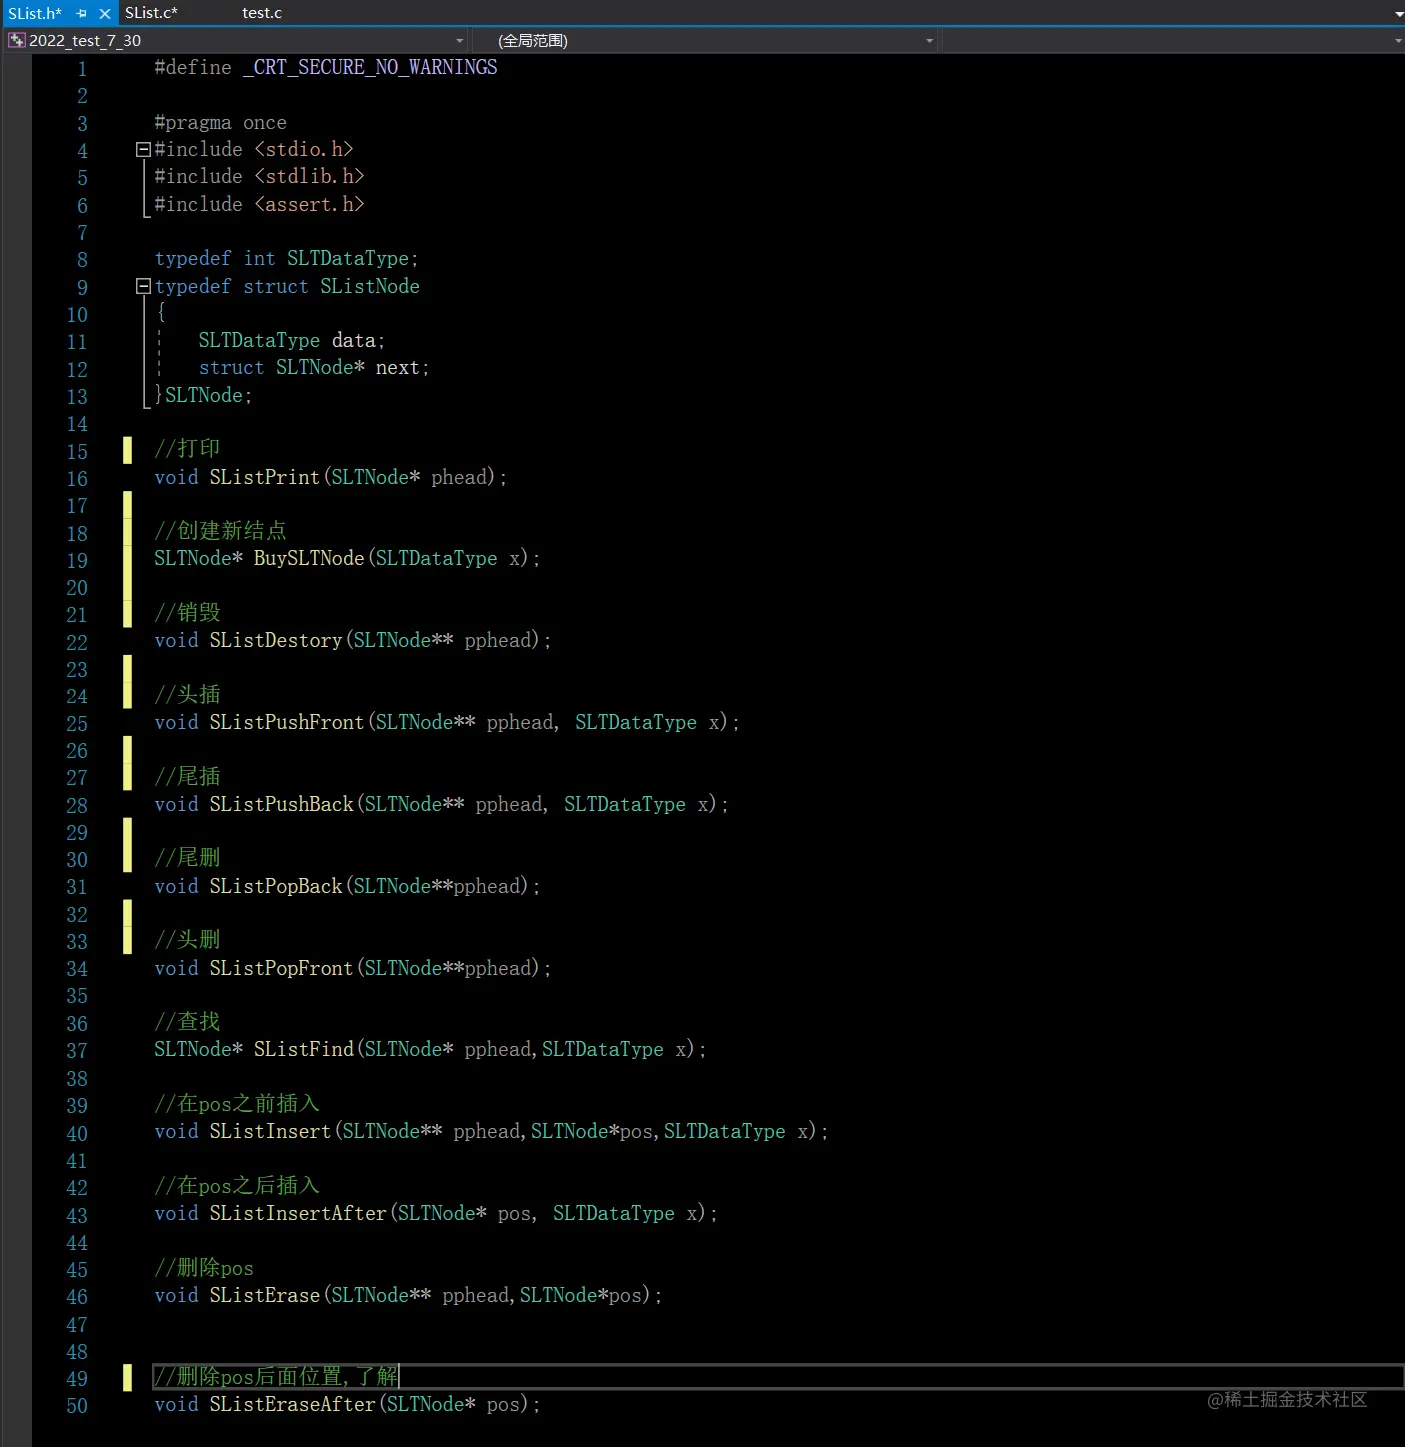Click the project icon beside 2022_test_7_30
Image resolution: width=1405 pixels, height=1447 pixels.
(x=15, y=40)
